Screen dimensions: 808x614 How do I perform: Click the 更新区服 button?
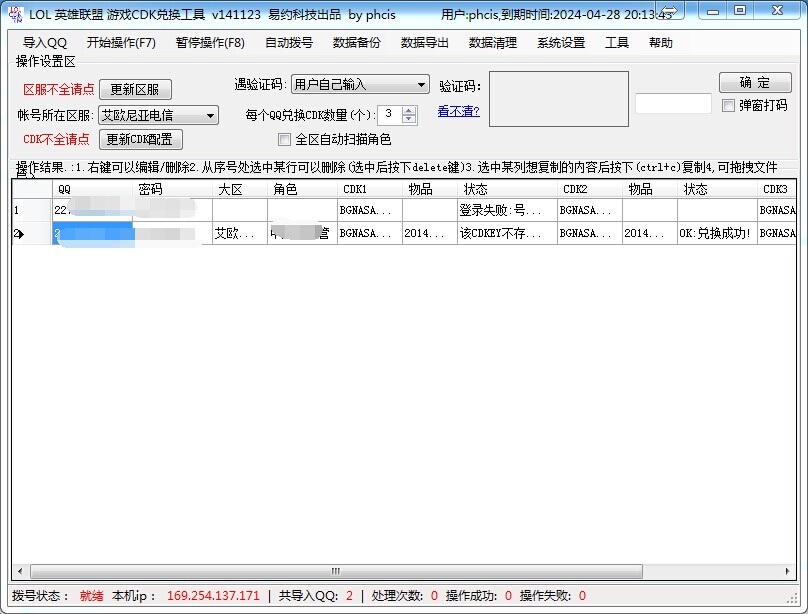[x=135, y=90]
